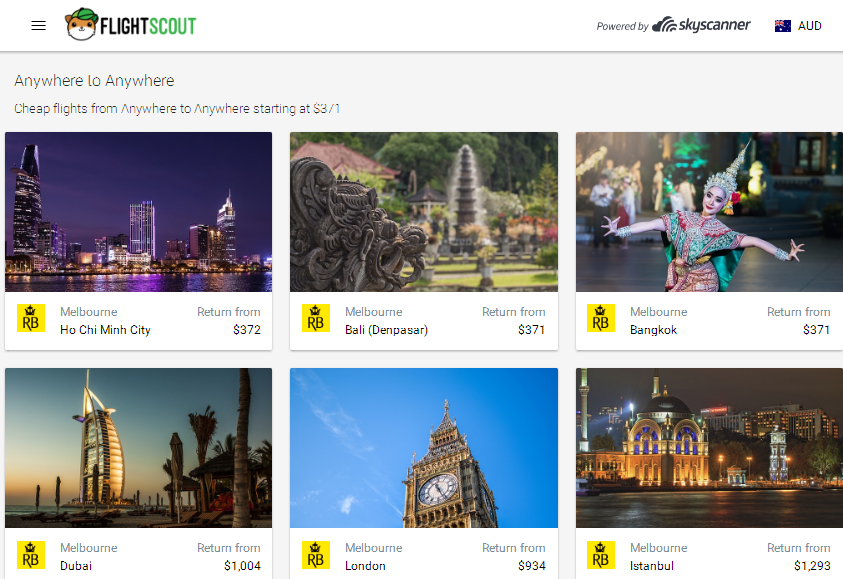Click the Australian flag icon
The height and width of the screenshot is (579, 843).
click(782, 26)
